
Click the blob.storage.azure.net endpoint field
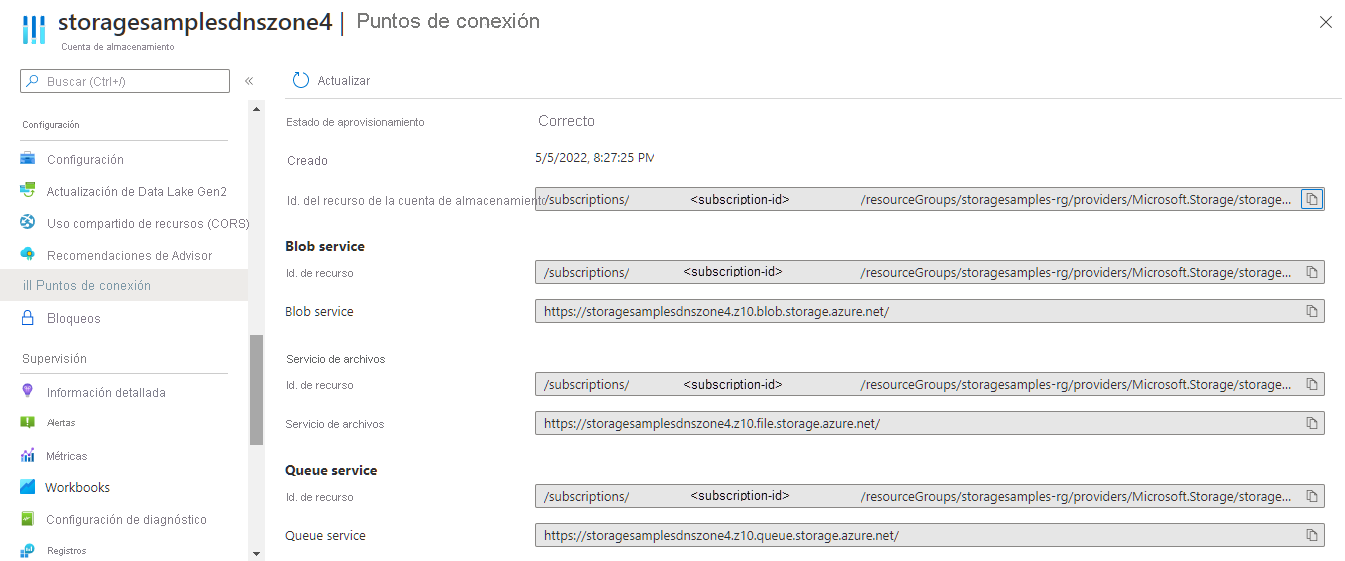tap(930, 311)
